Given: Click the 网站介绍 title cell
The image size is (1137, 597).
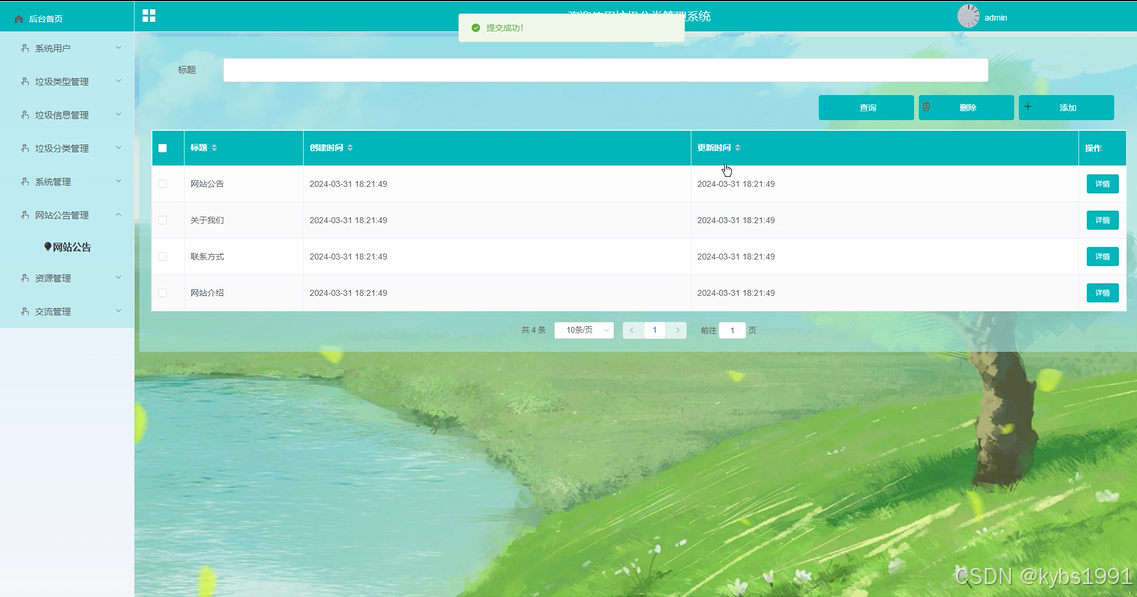Looking at the screenshot, I should coord(207,292).
